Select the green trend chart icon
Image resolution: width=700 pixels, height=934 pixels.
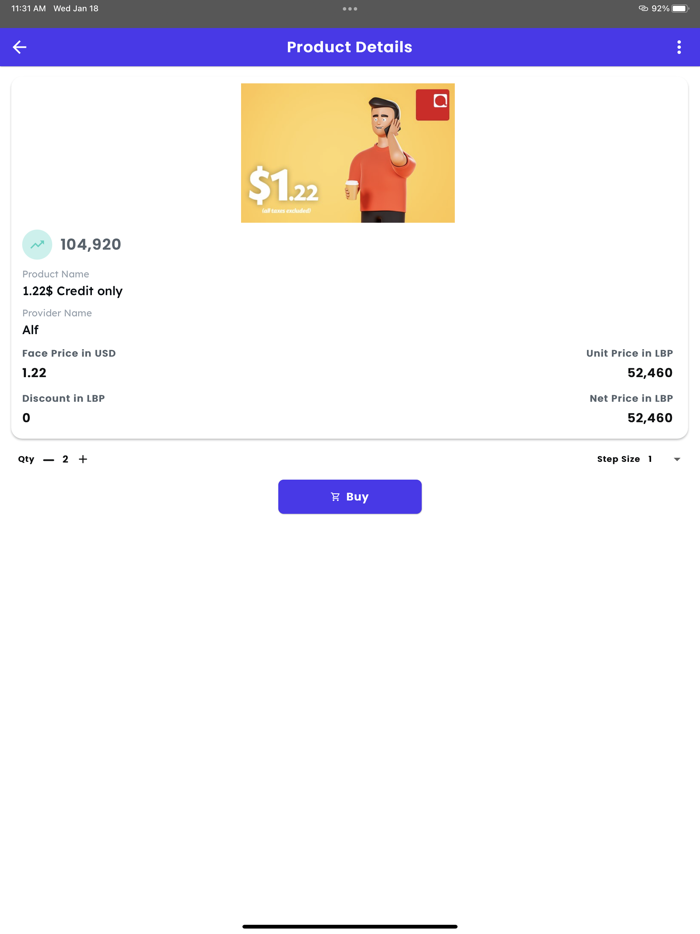[x=36, y=244]
